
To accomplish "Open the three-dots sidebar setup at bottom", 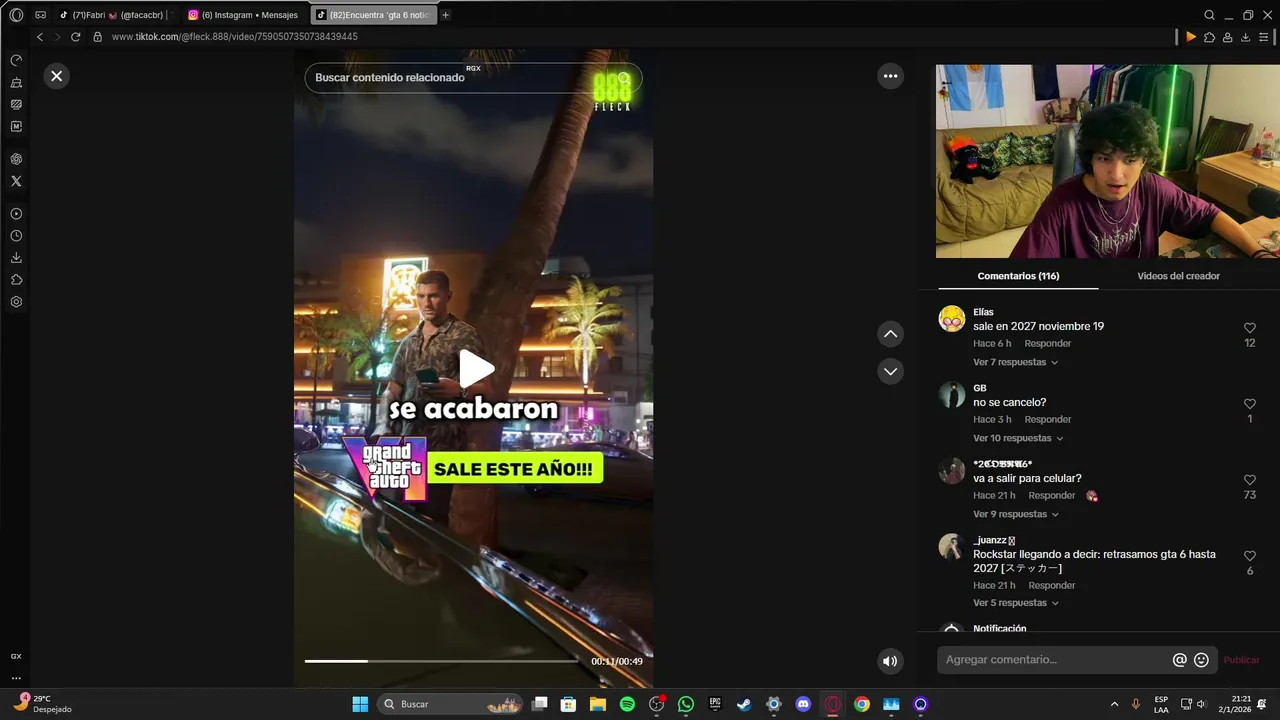I will (16, 678).
